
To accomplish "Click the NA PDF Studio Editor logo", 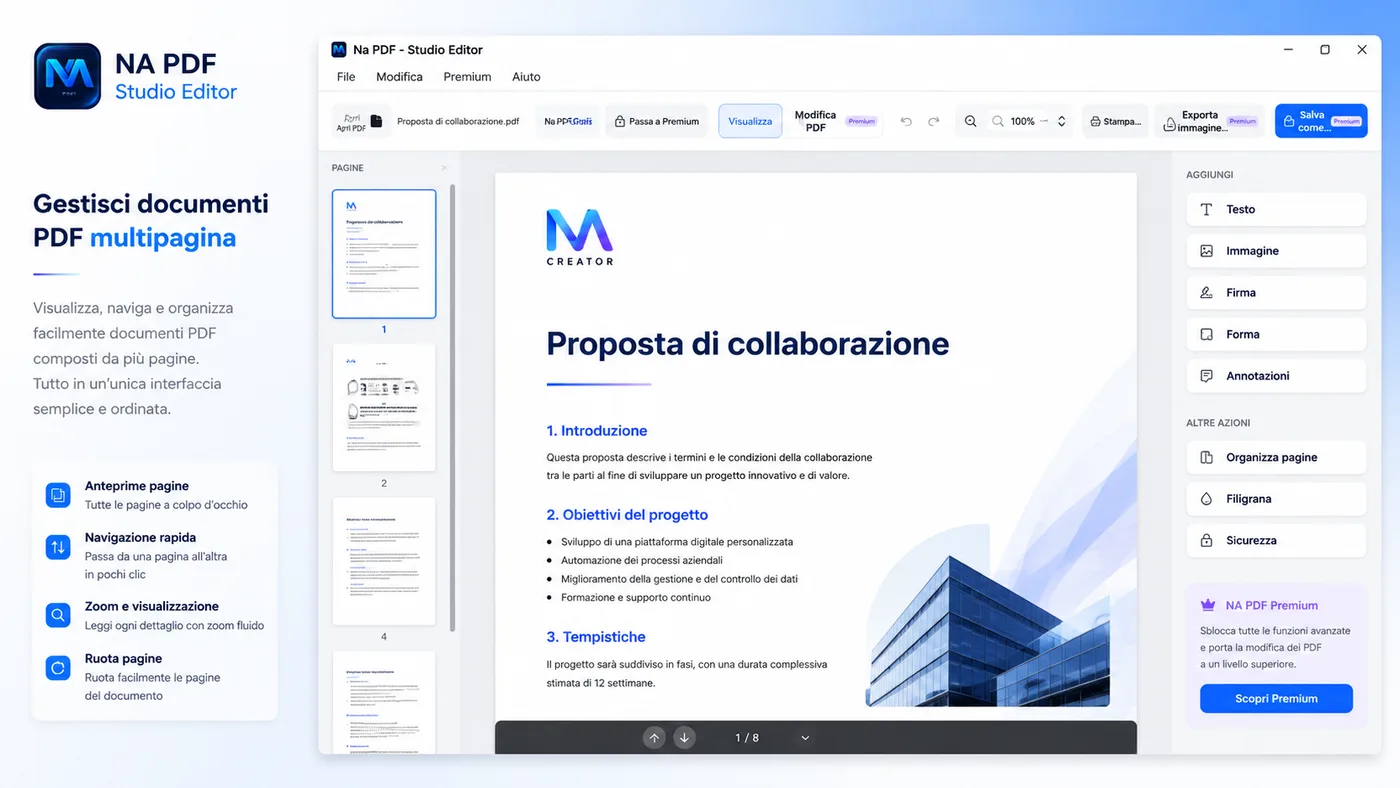I will (x=68, y=76).
